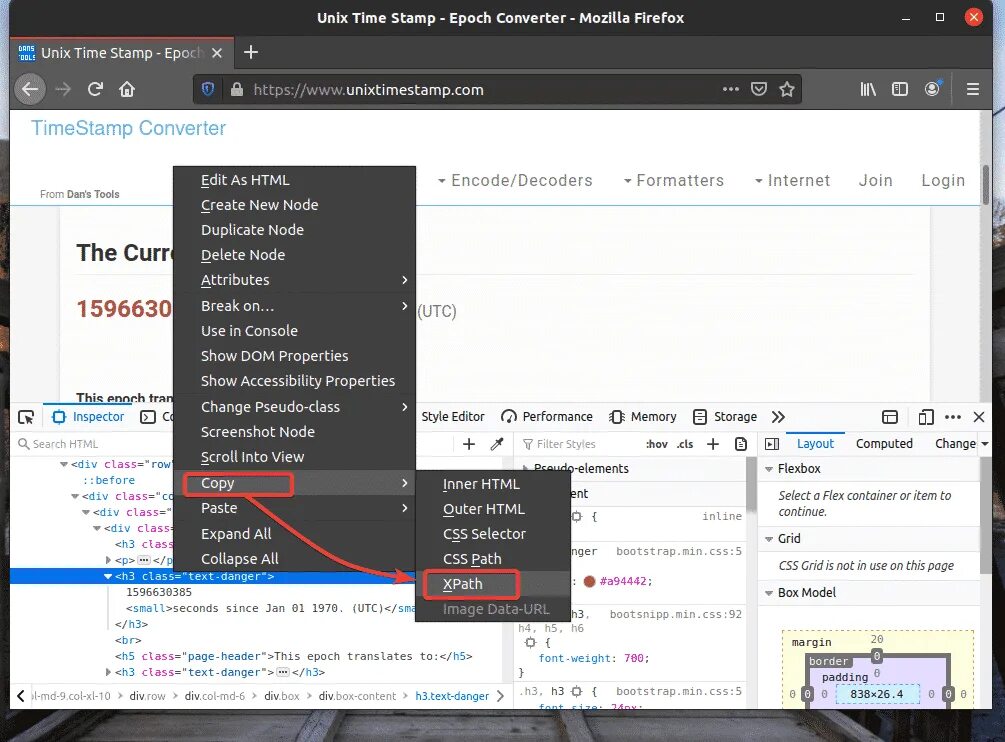Pick color from page eyedropper
Viewport: 1005px width, 742px height.
point(497,444)
